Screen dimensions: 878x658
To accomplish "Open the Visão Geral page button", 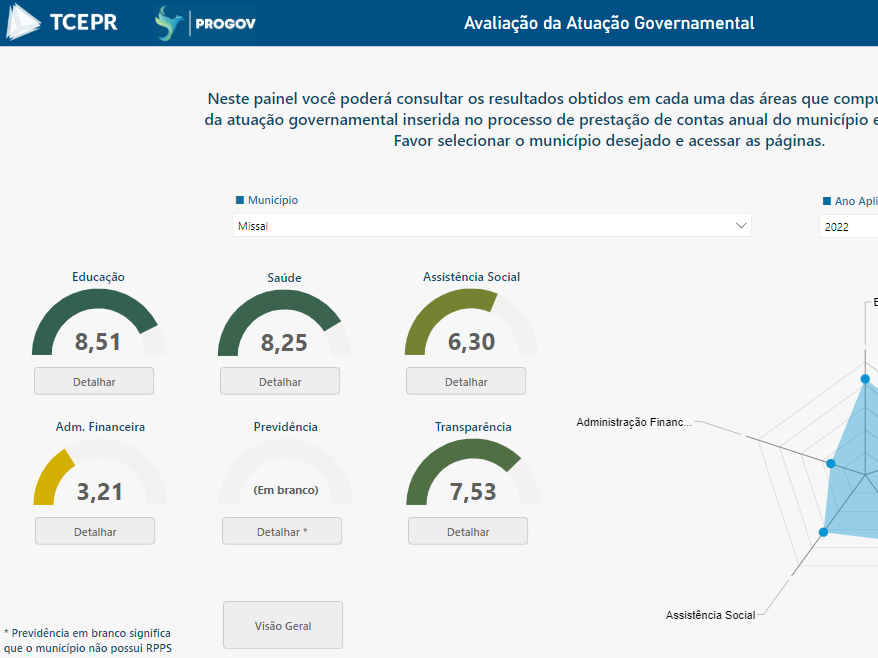I will pos(283,626).
